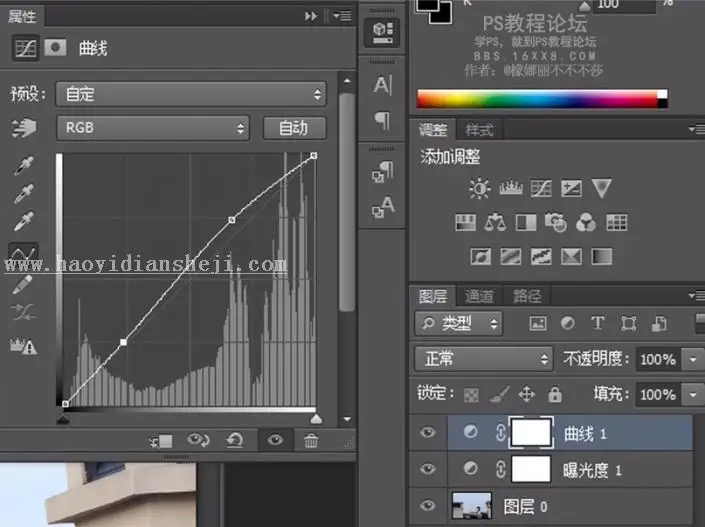Open the 预设 preset dropdown showing 自定

click(191, 94)
